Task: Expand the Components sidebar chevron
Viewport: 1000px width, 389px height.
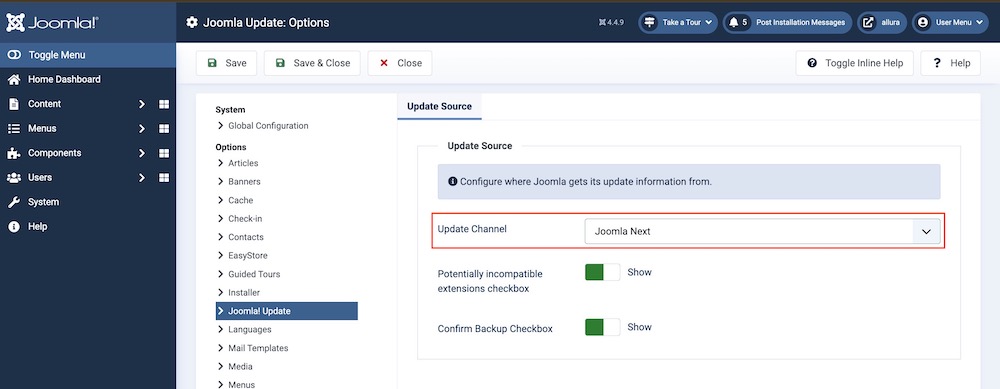Action: click(x=142, y=153)
